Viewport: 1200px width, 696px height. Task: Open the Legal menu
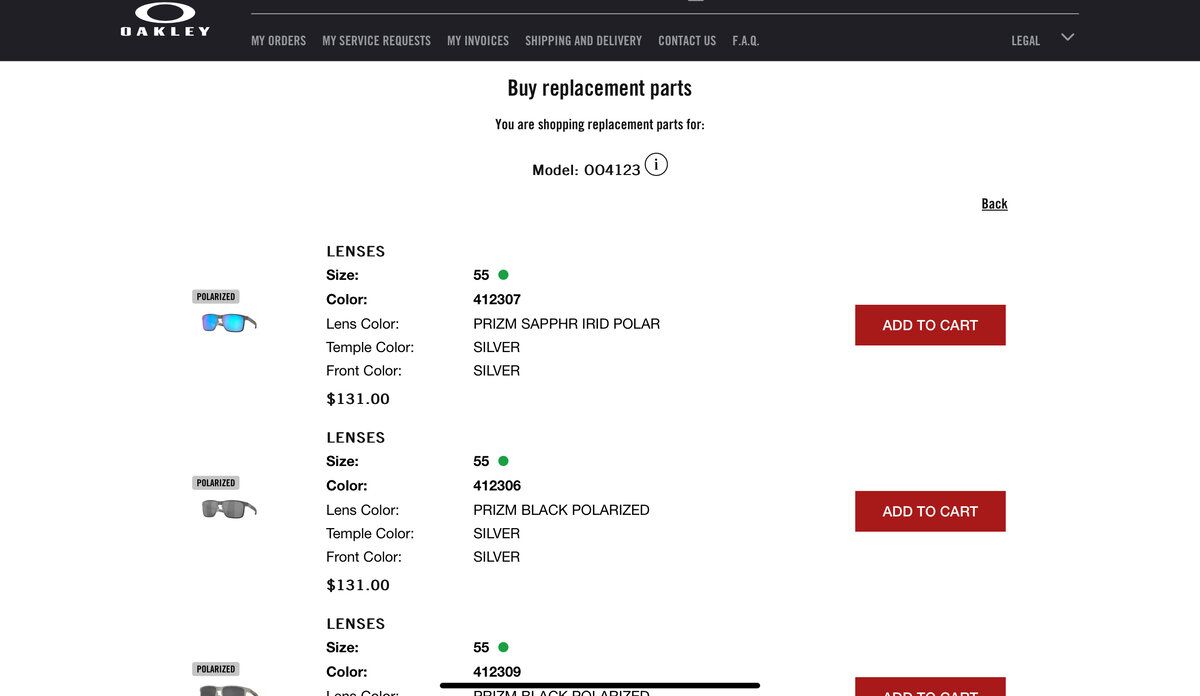click(x=1025, y=41)
